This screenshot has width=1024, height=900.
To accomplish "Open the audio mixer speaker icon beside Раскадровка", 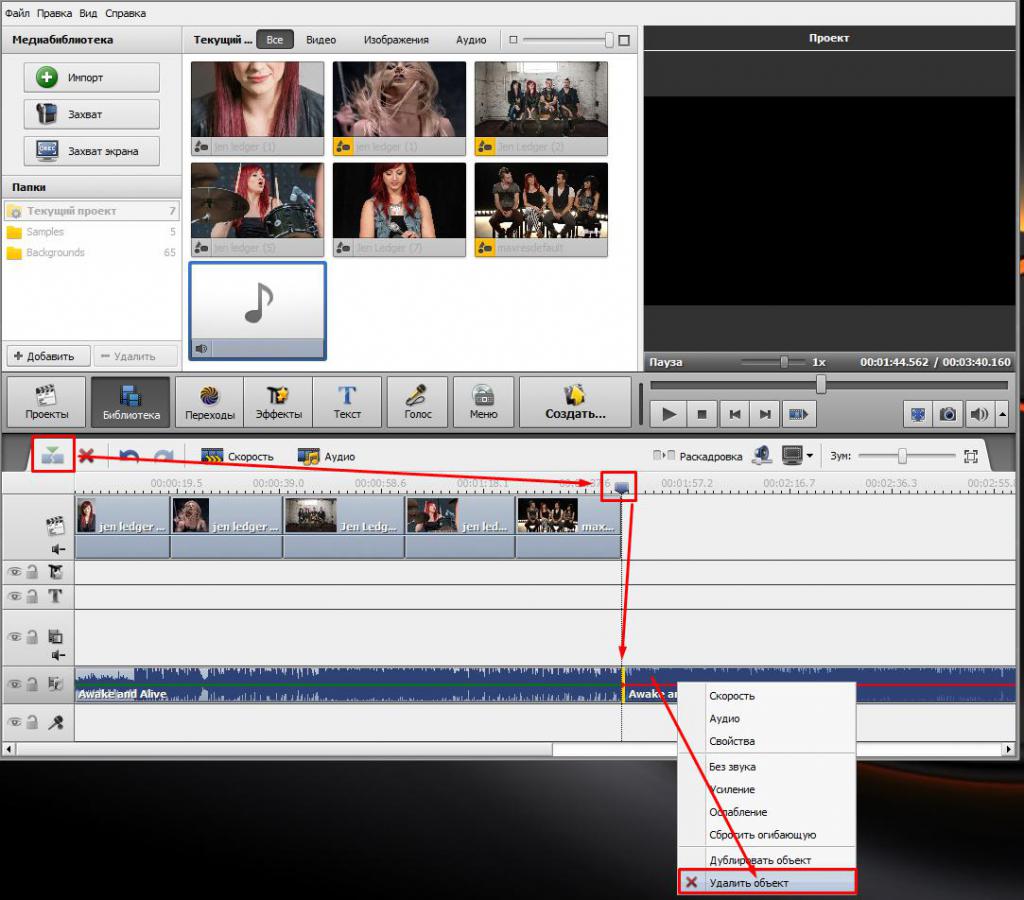I will click(x=761, y=455).
